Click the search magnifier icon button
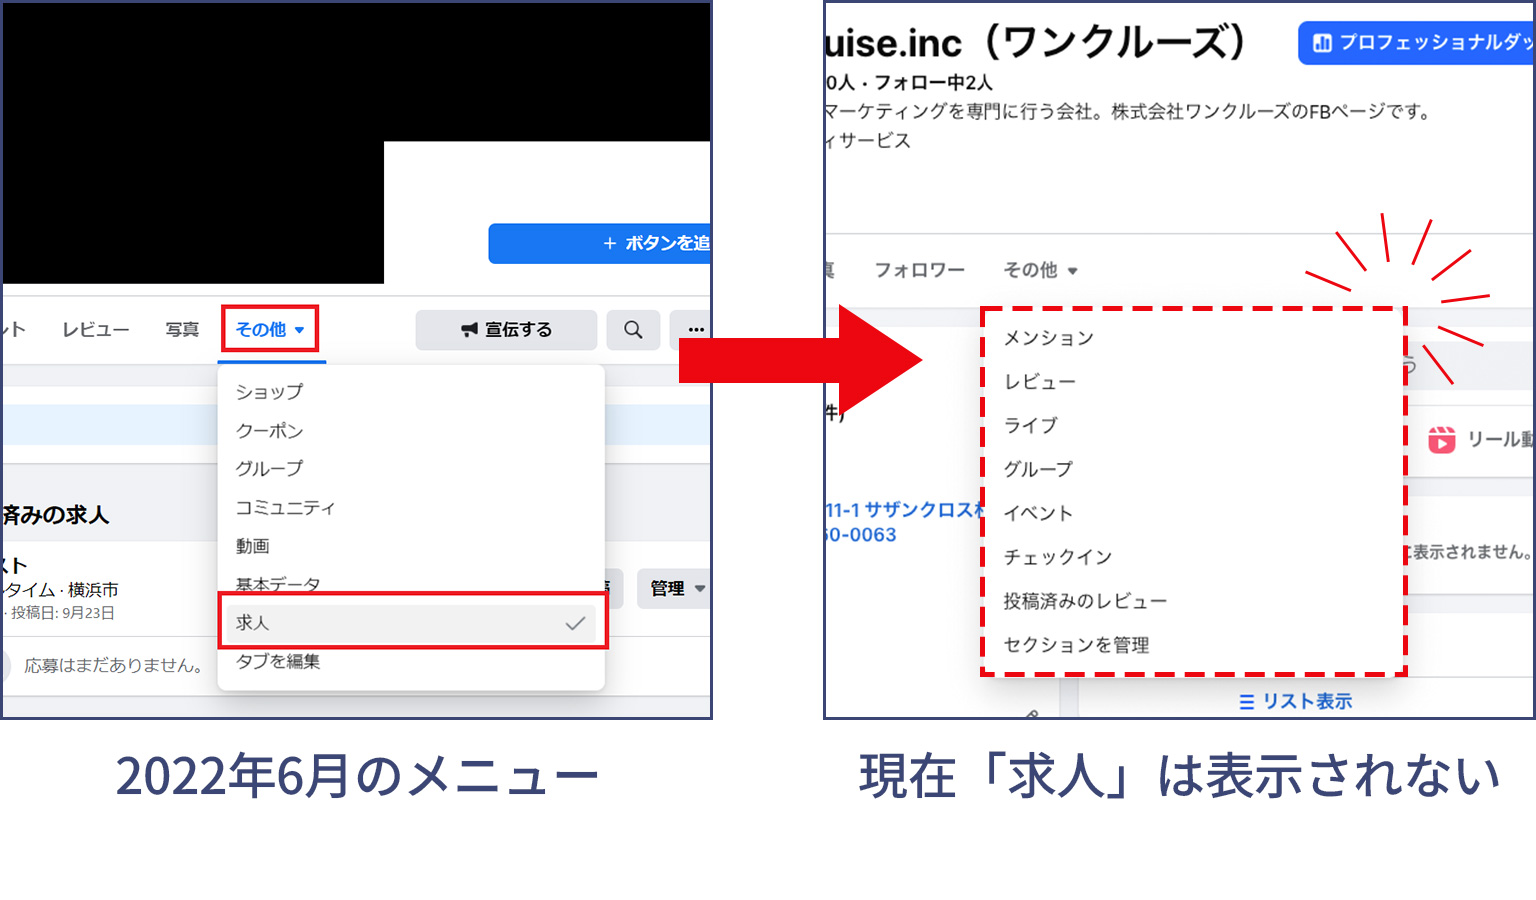The image size is (1536, 900). [633, 330]
